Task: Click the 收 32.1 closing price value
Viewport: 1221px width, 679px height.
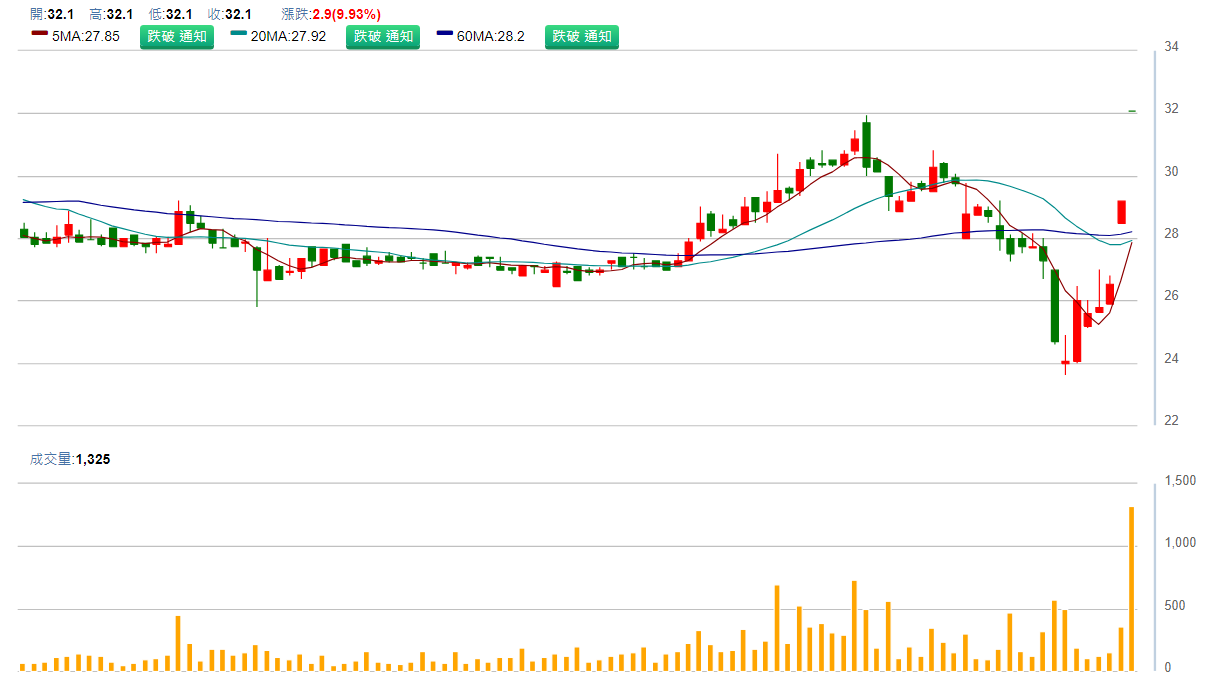Action: [x=238, y=14]
